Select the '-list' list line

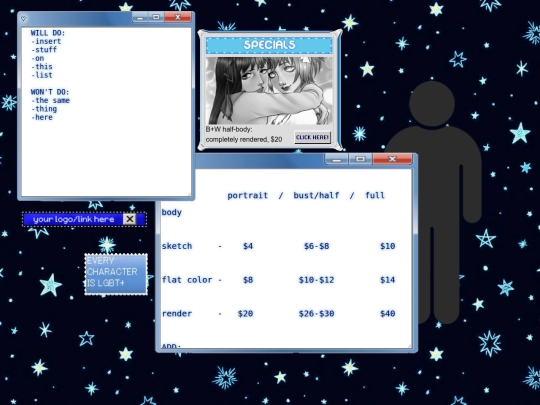42,75
